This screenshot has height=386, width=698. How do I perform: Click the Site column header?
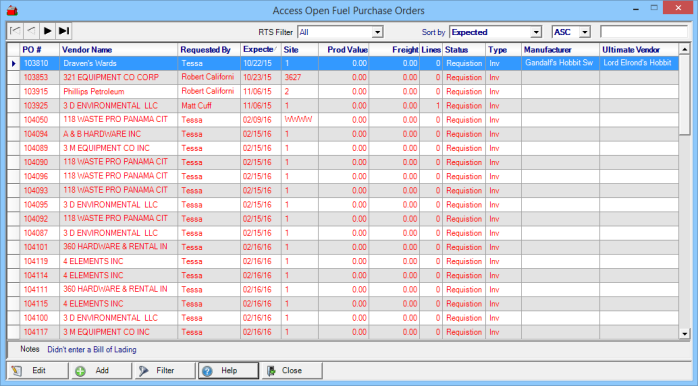tap(300, 49)
